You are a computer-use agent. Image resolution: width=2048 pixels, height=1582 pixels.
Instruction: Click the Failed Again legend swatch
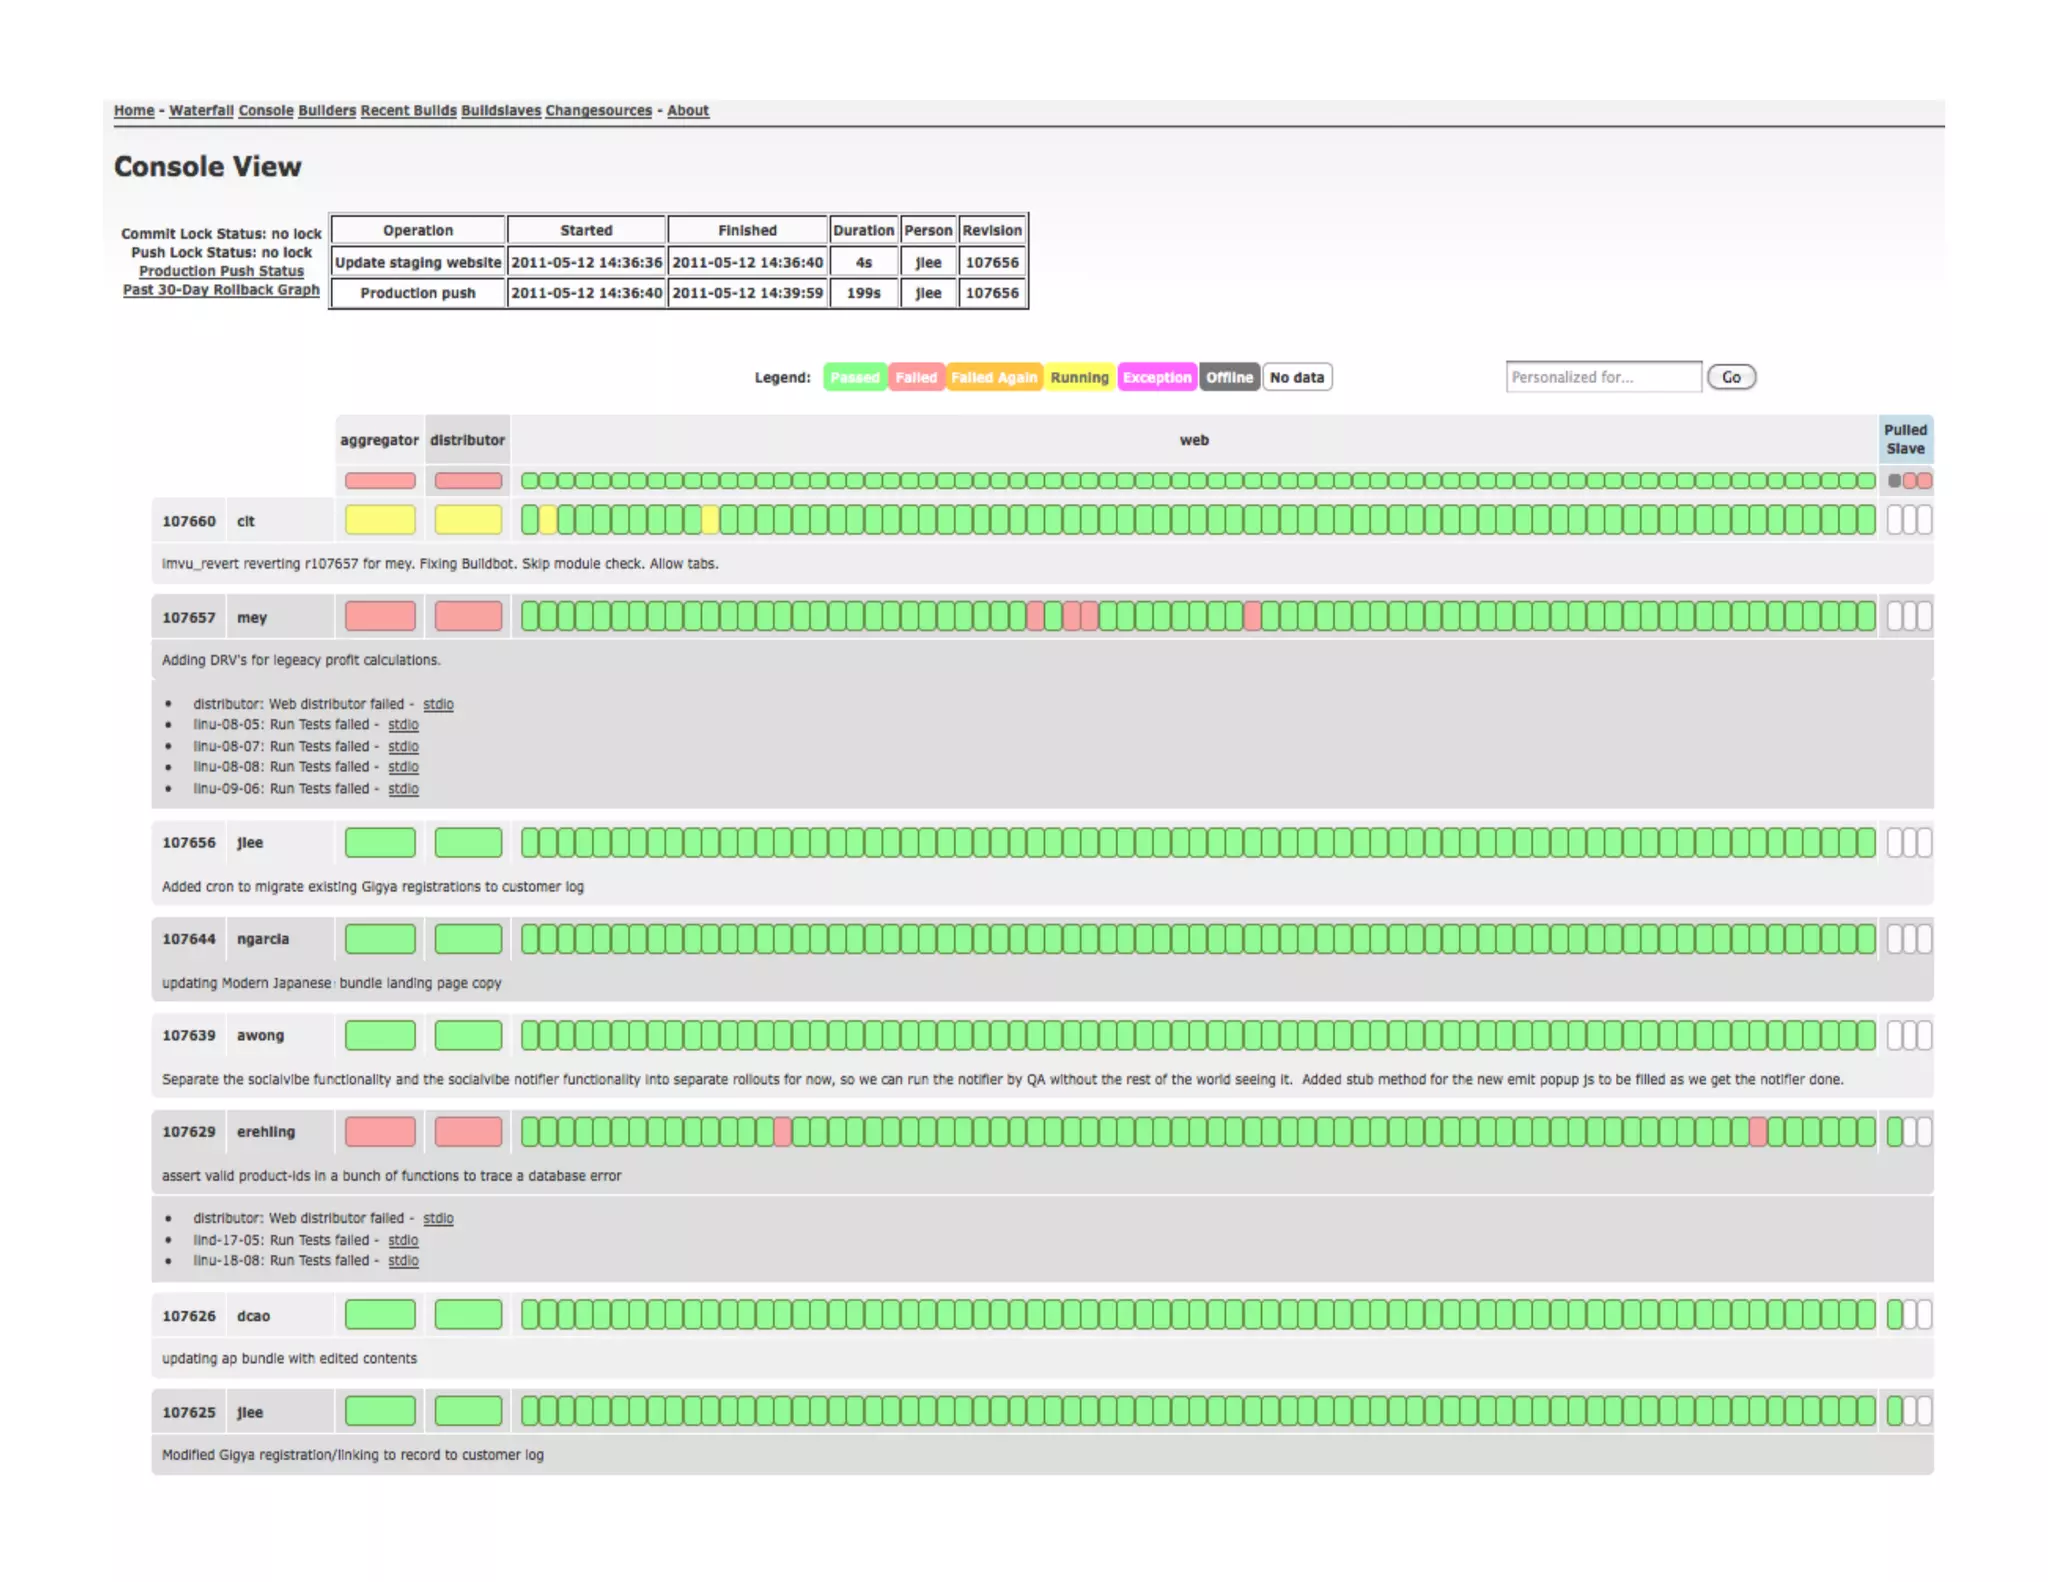994,377
